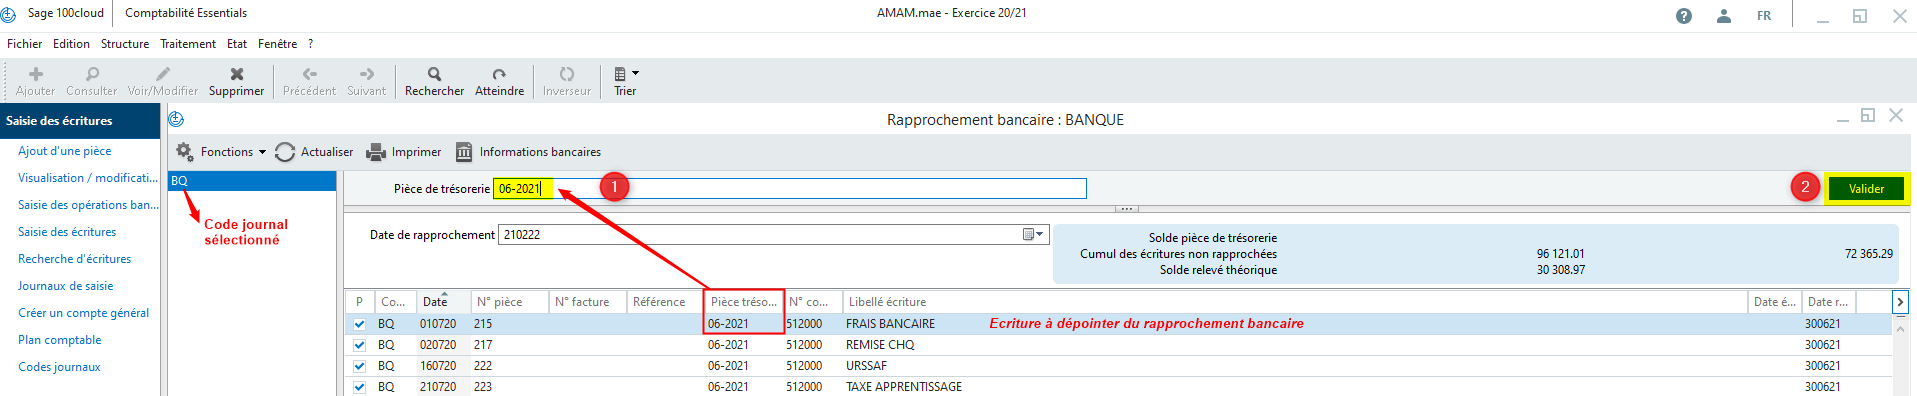Click the N° pièce column header
The height and width of the screenshot is (396, 1917).
(x=510, y=302)
